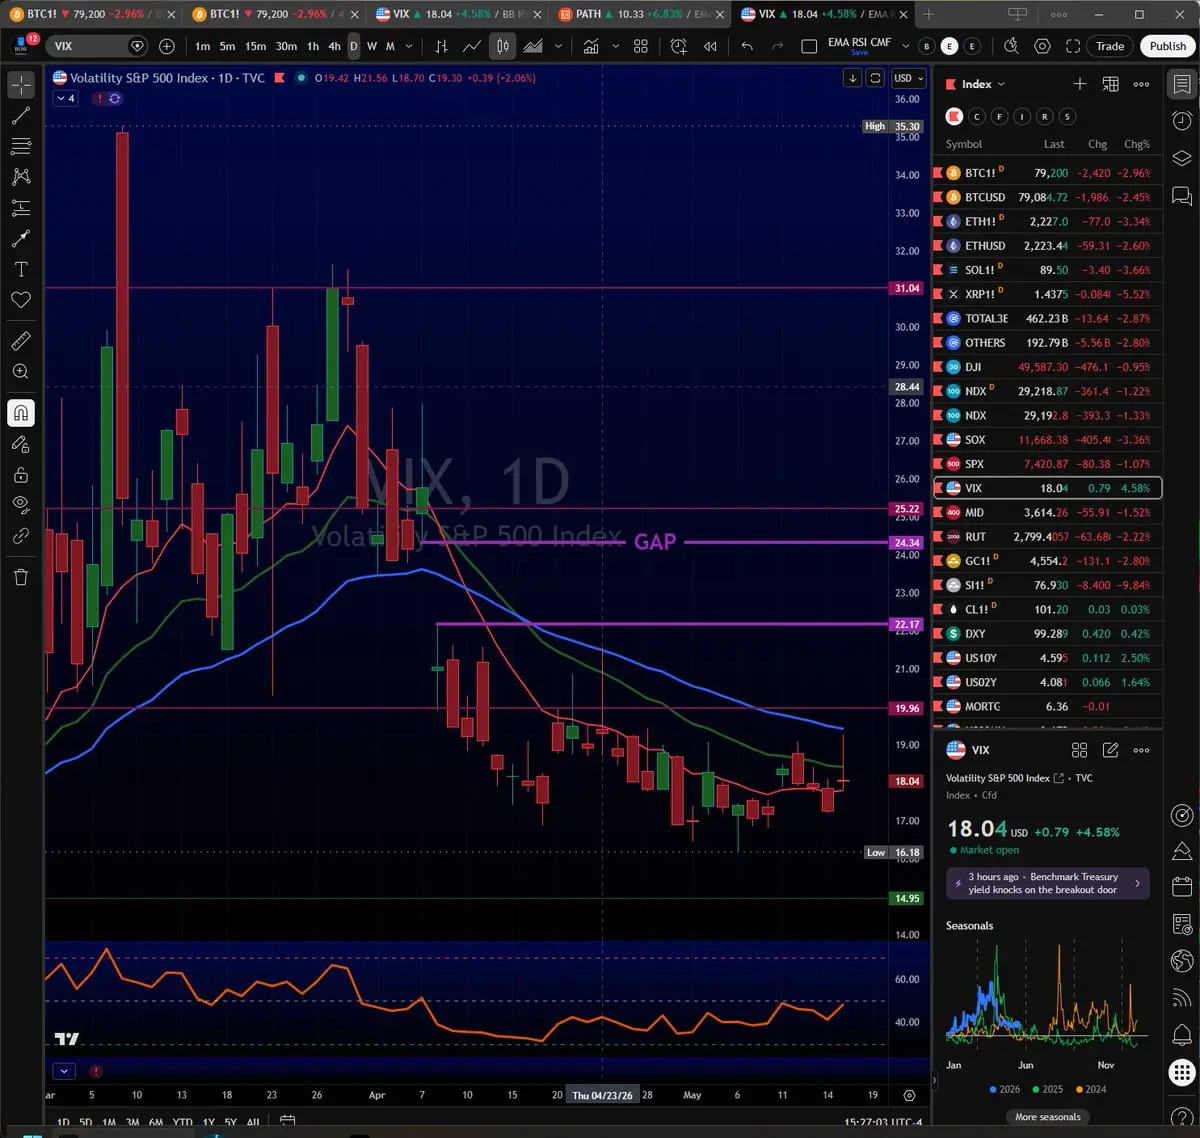Toggle the 2026 seasonals series
The image size is (1200, 1138).
(x=1004, y=1089)
